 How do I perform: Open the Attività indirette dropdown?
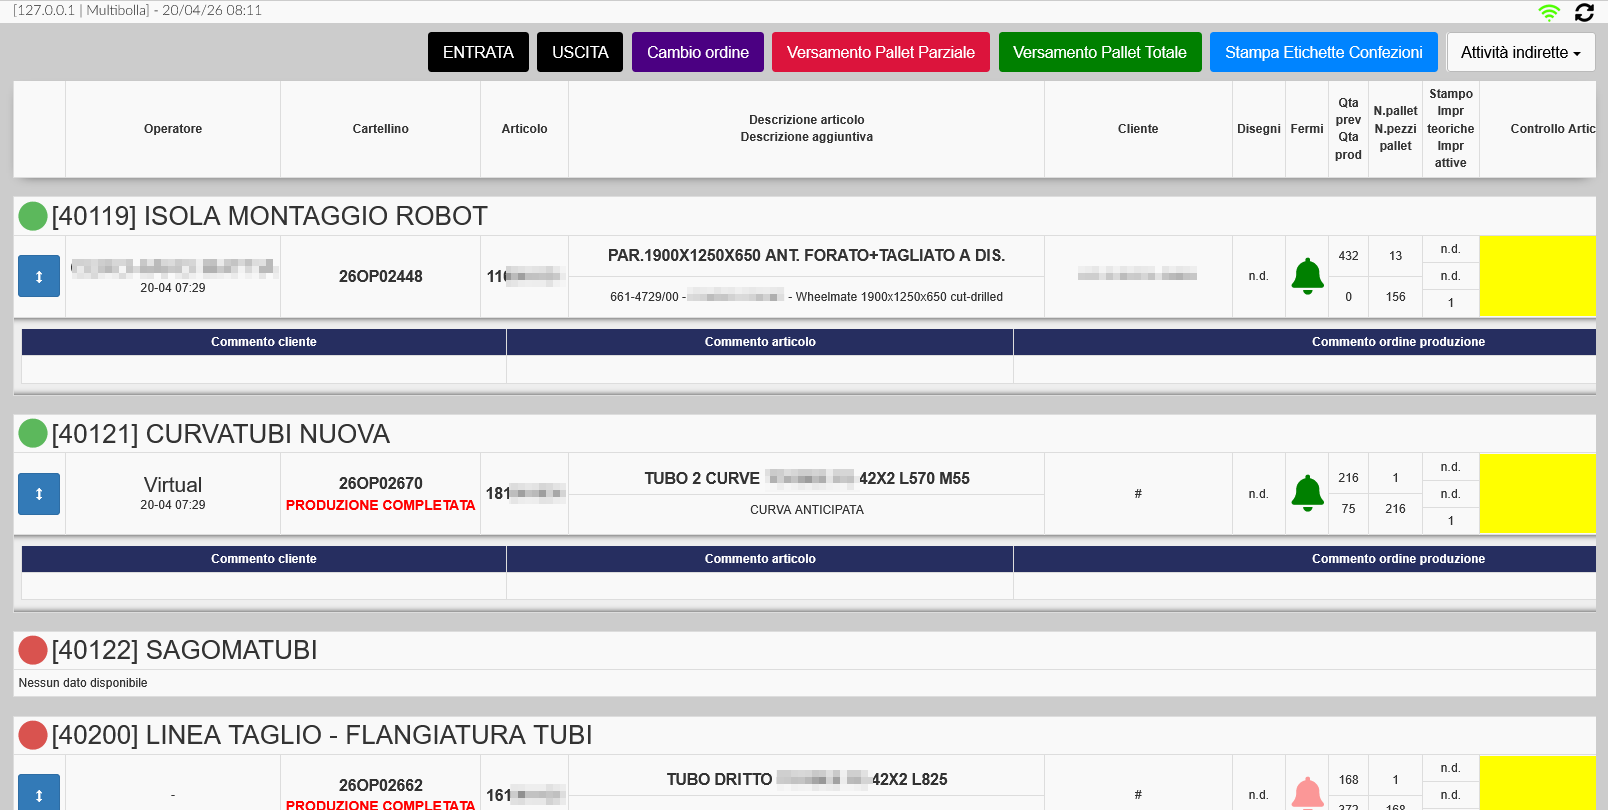(1521, 52)
